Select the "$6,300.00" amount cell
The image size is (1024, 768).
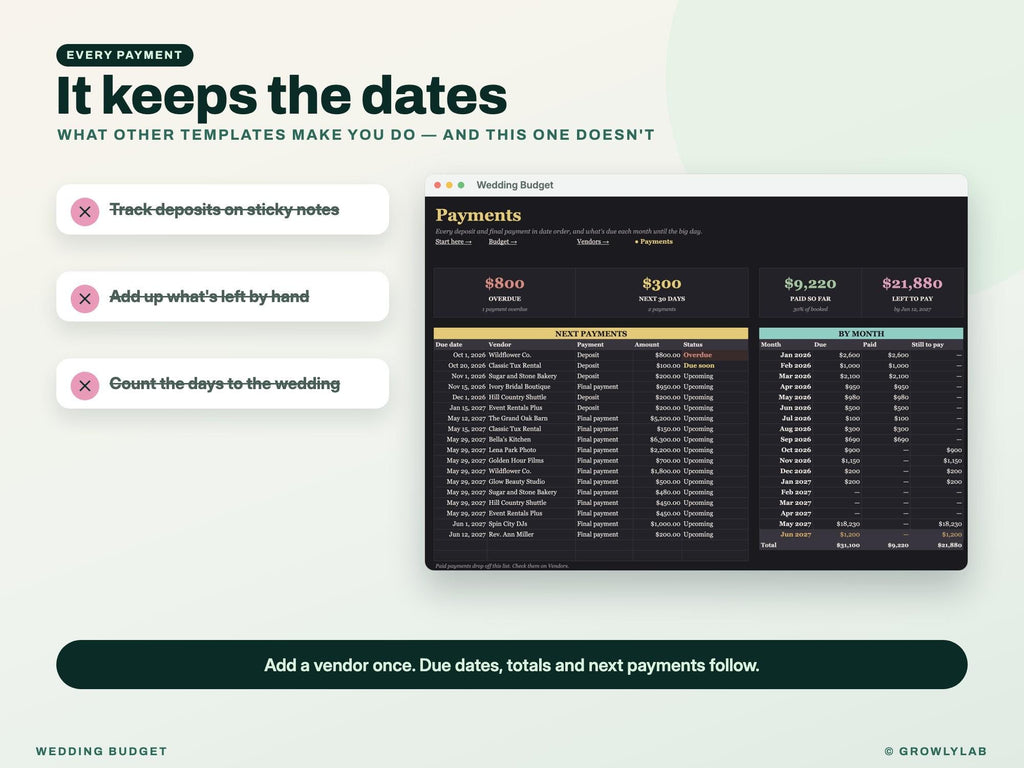point(665,440)
